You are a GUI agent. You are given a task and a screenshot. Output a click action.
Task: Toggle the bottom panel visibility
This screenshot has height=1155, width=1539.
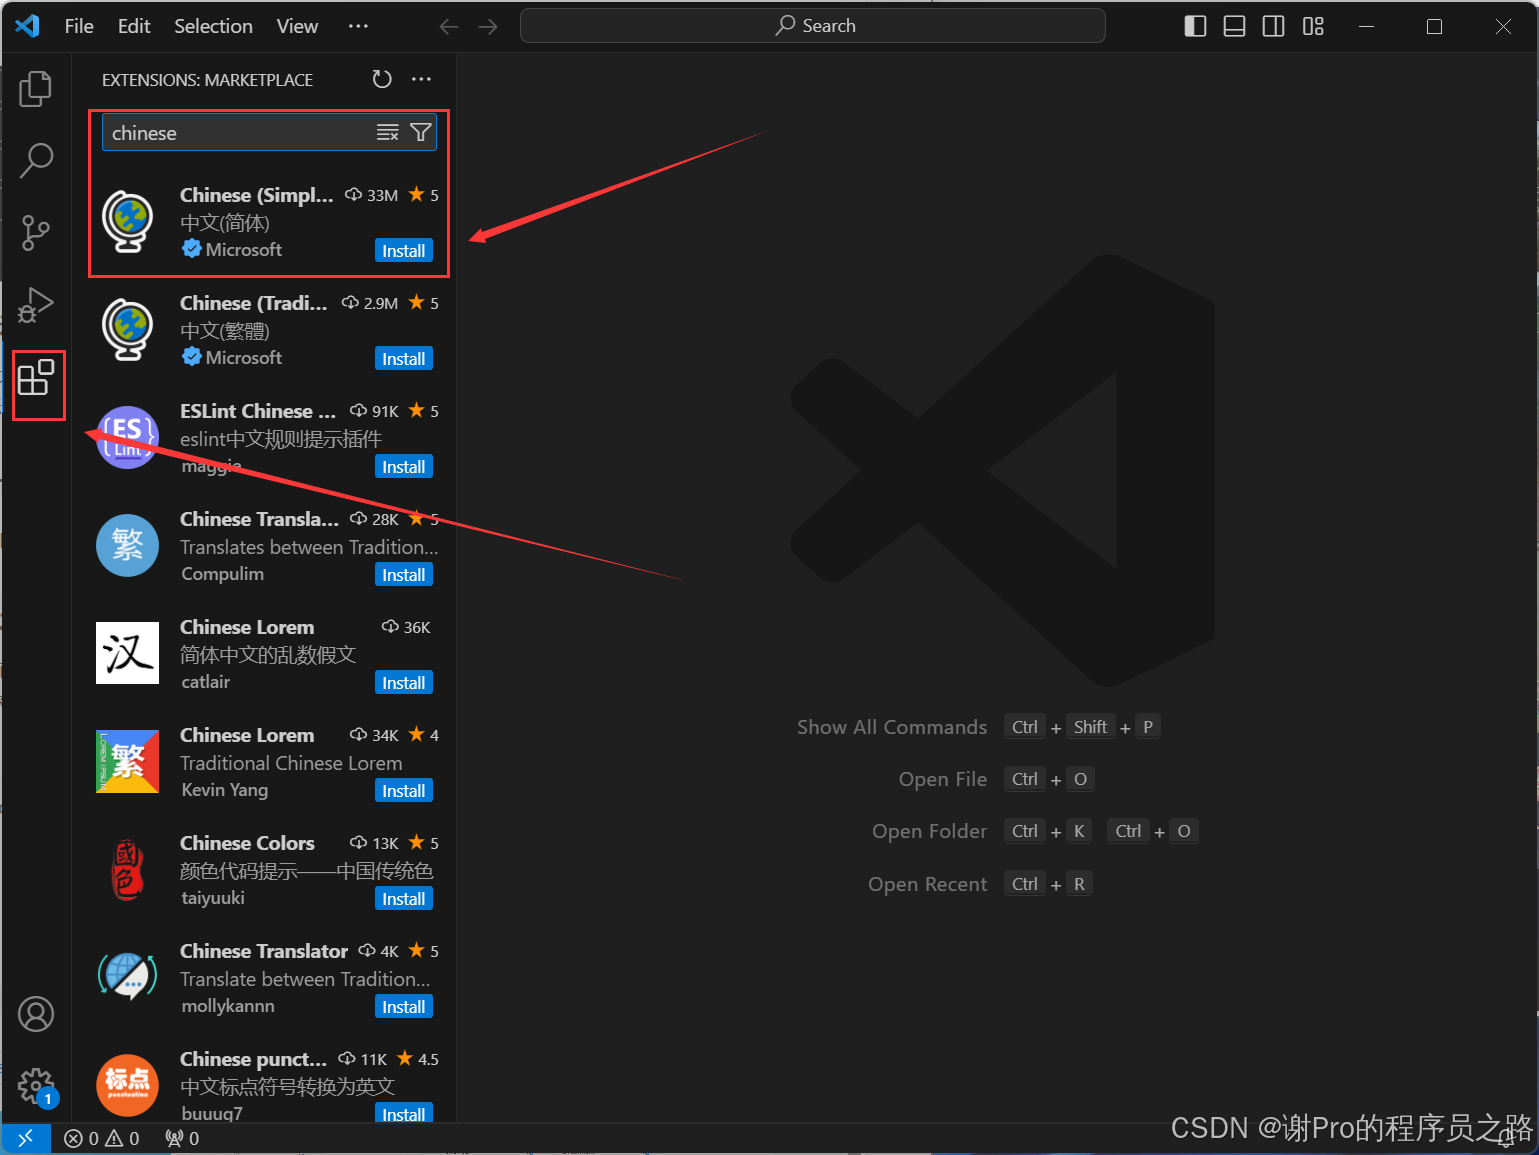pos(1235,26)
